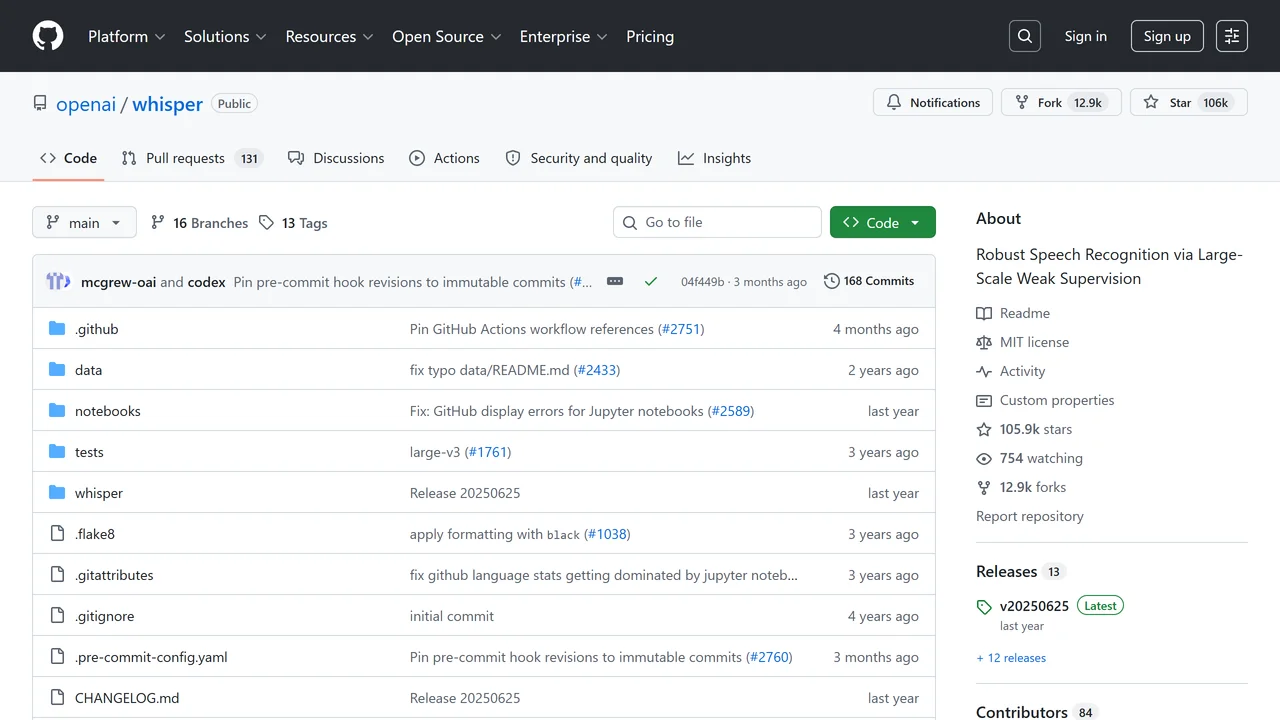The height and width of the screenshot is (720, 1280).
Task: Switch to the Code tab
Action: tap(68, 158)
